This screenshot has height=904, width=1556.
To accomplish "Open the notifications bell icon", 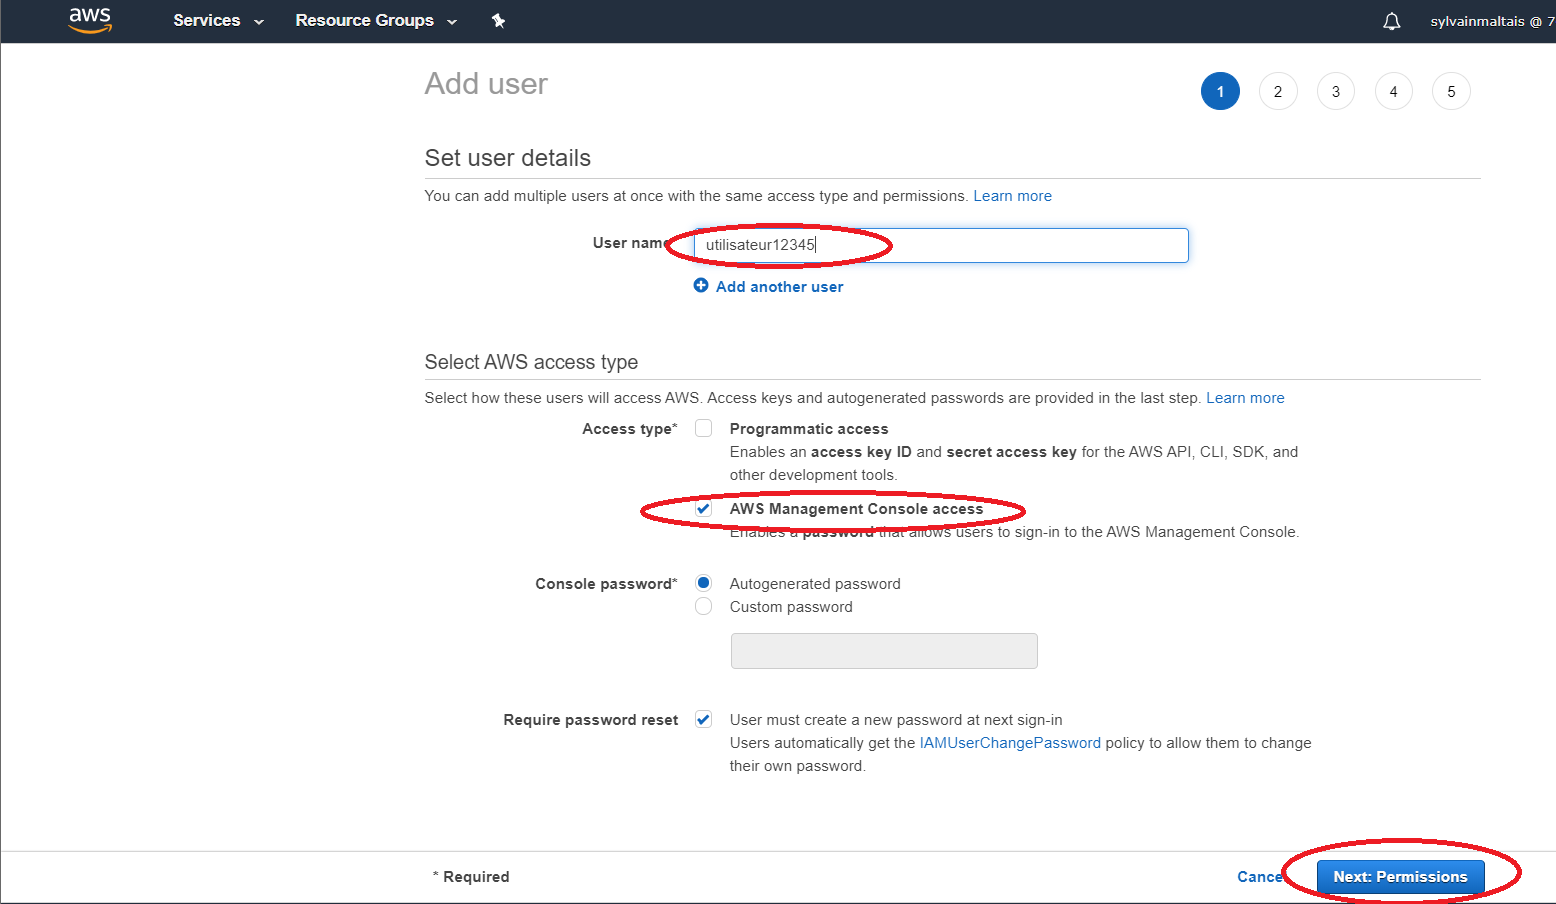I will coord(1391,21).
